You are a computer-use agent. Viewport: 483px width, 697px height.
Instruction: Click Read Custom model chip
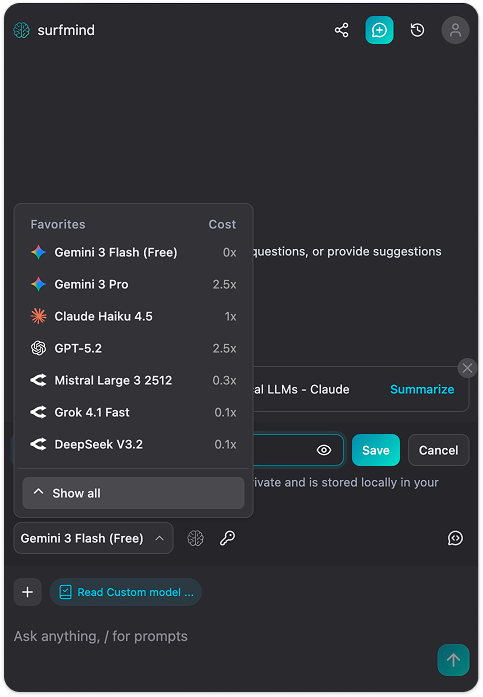click(x=126, y=592)
